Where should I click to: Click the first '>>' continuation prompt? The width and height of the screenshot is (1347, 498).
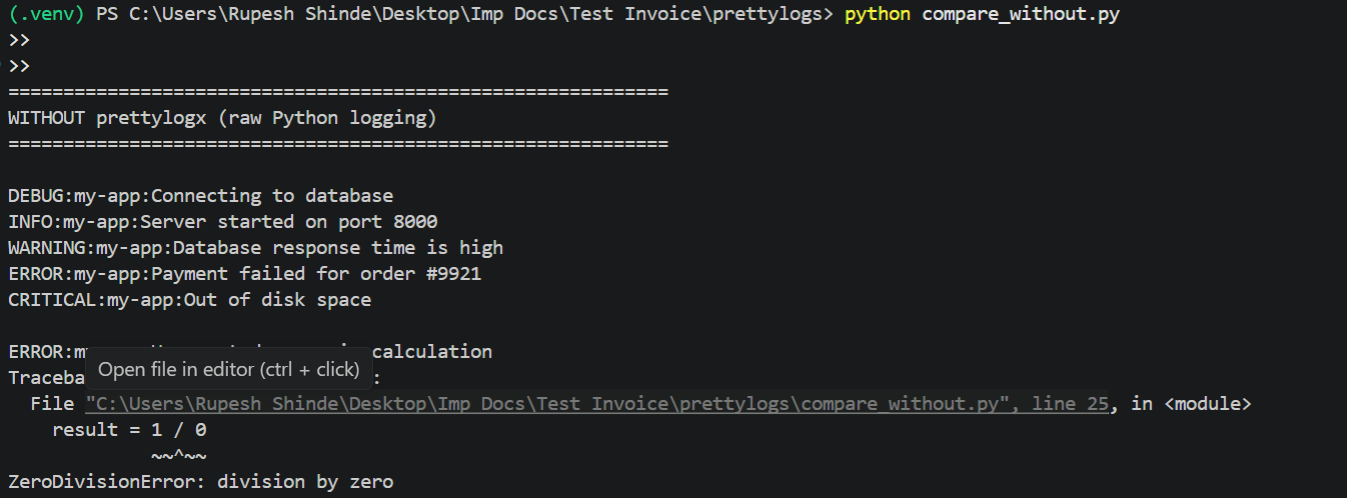[x=19, y=41]
